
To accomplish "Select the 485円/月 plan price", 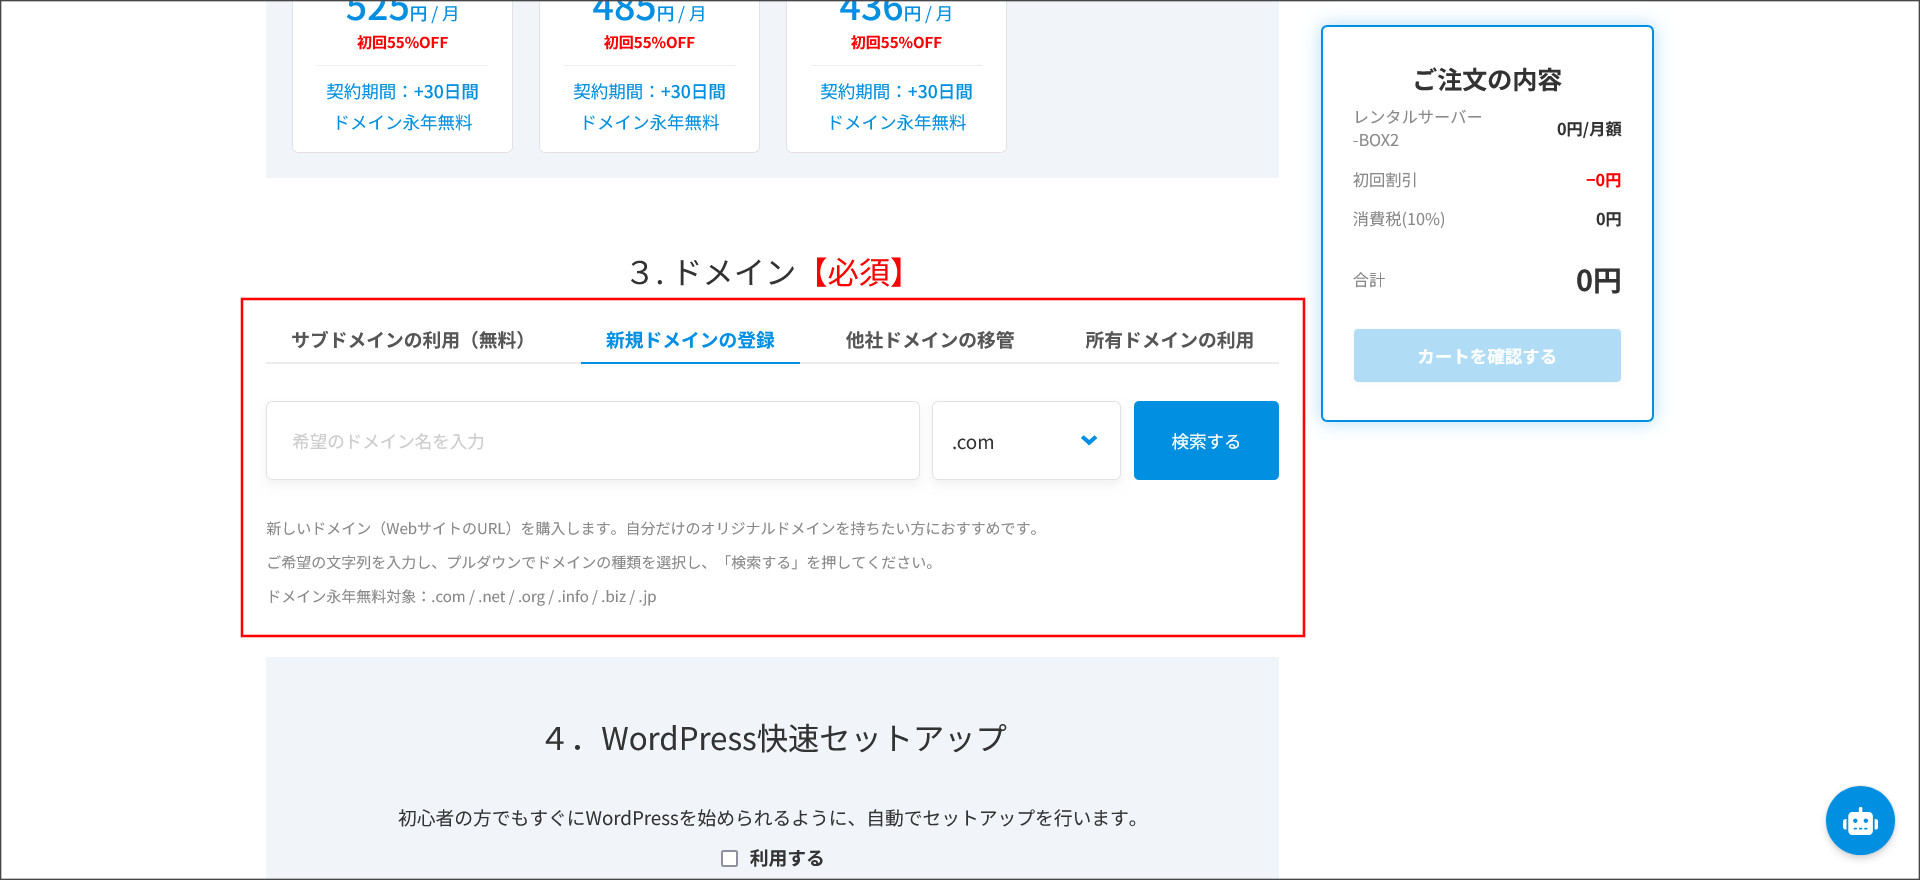I will point(649,12).
